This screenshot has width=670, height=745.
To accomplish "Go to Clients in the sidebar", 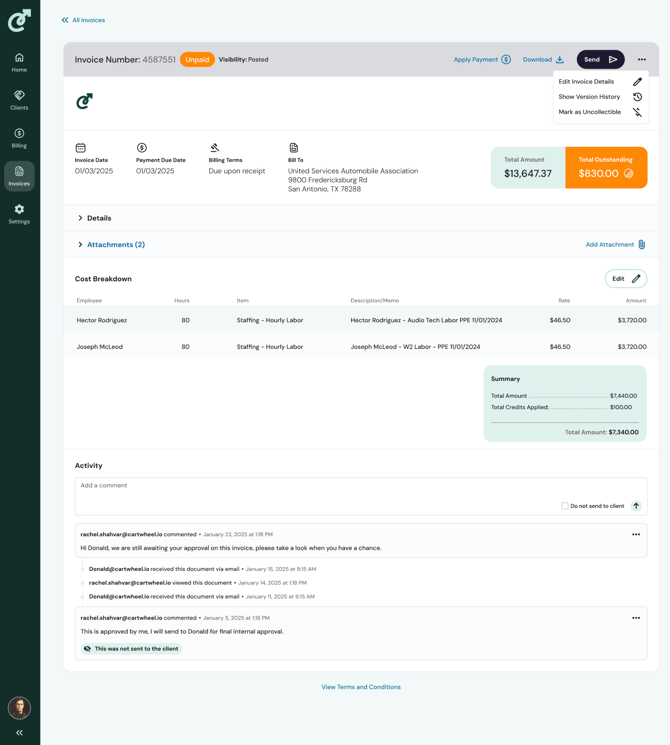I will pos(19,100).
